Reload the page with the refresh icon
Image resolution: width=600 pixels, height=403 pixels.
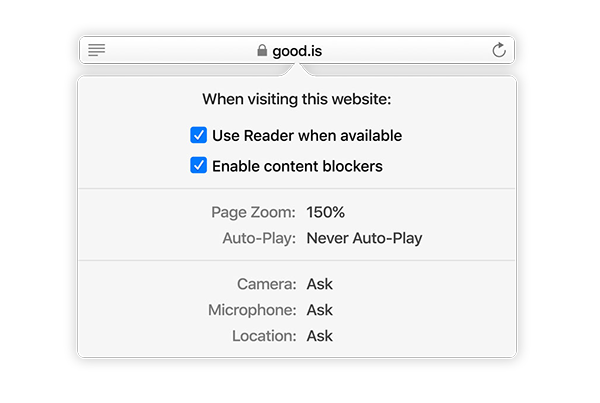coord(499,51)
